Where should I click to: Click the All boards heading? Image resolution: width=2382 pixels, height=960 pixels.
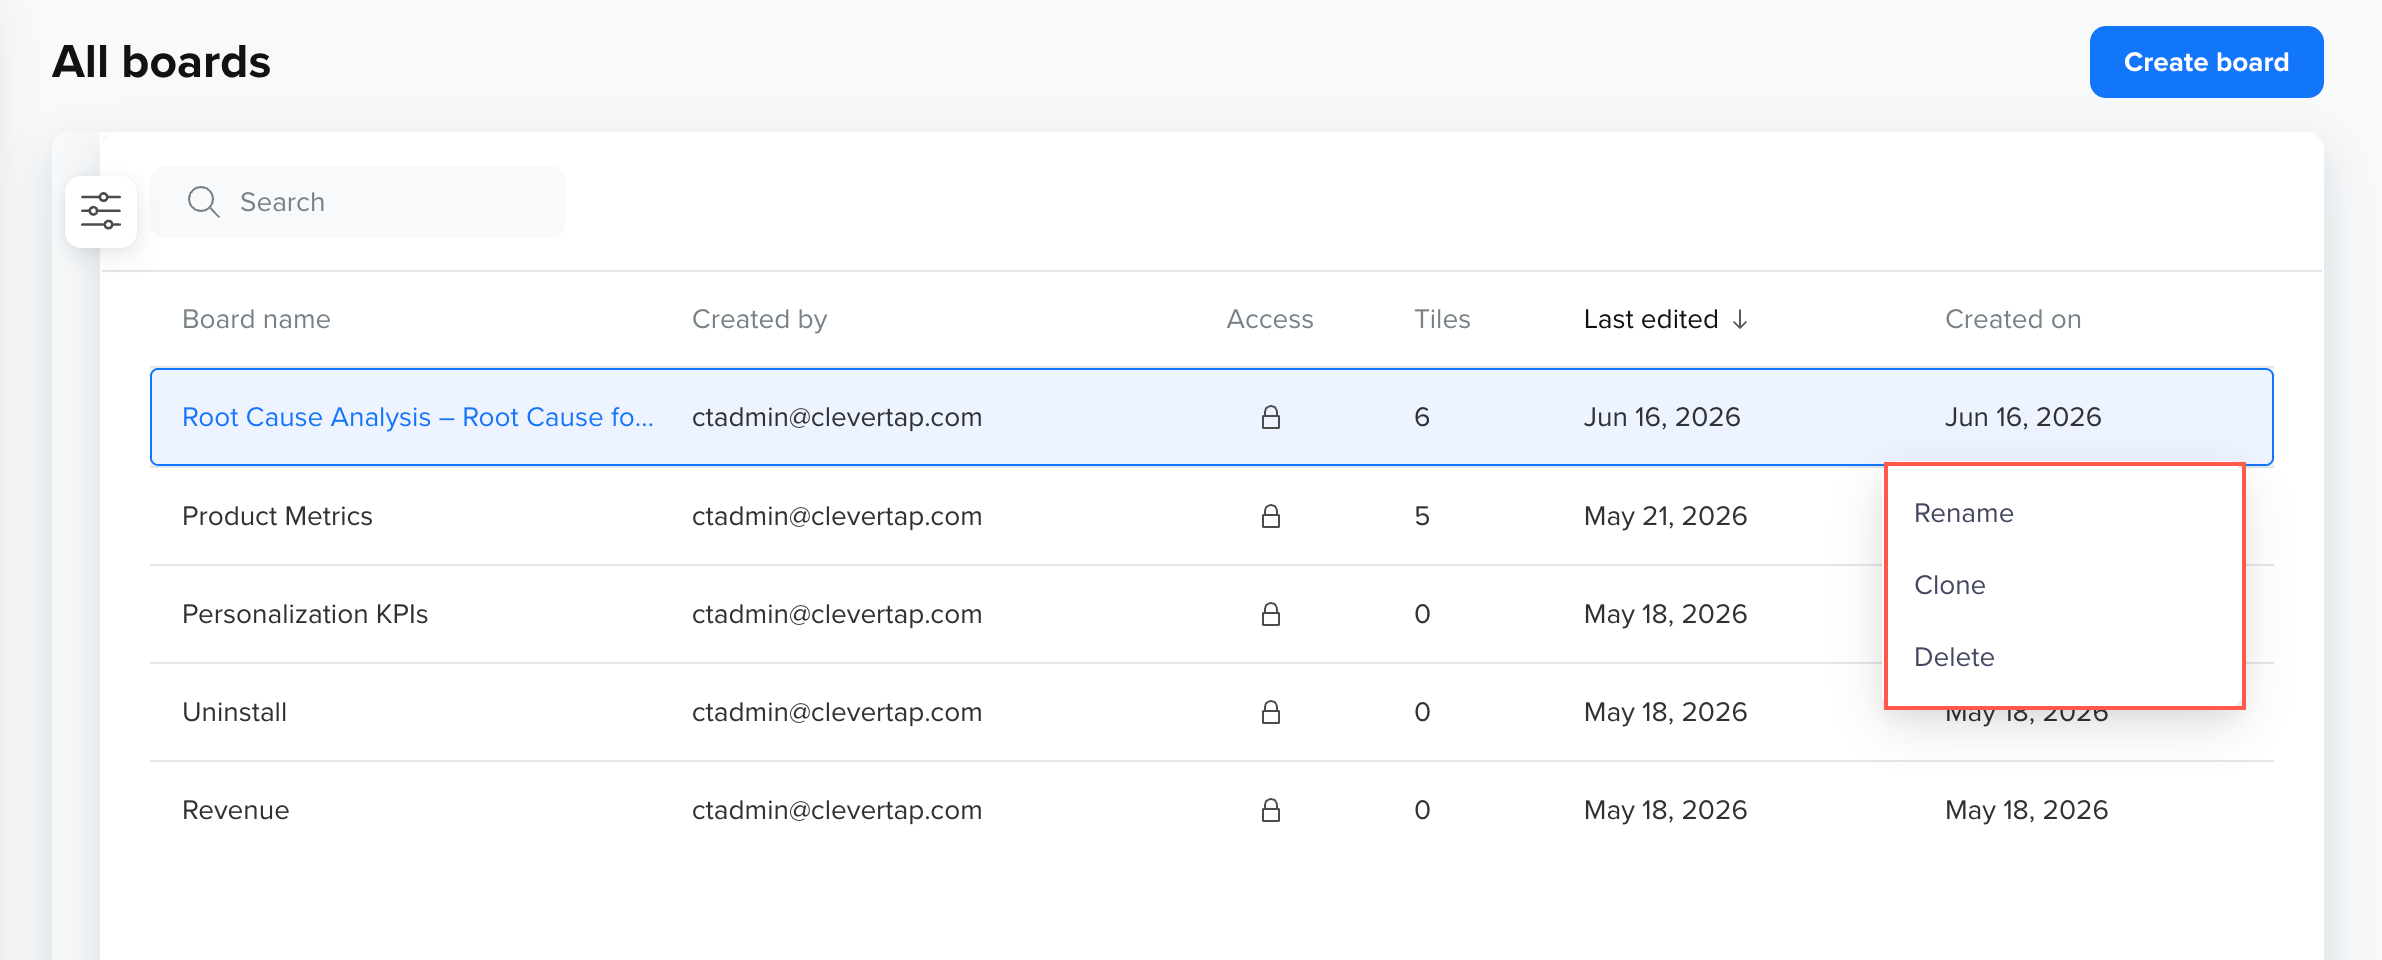(x=161, y=62)
